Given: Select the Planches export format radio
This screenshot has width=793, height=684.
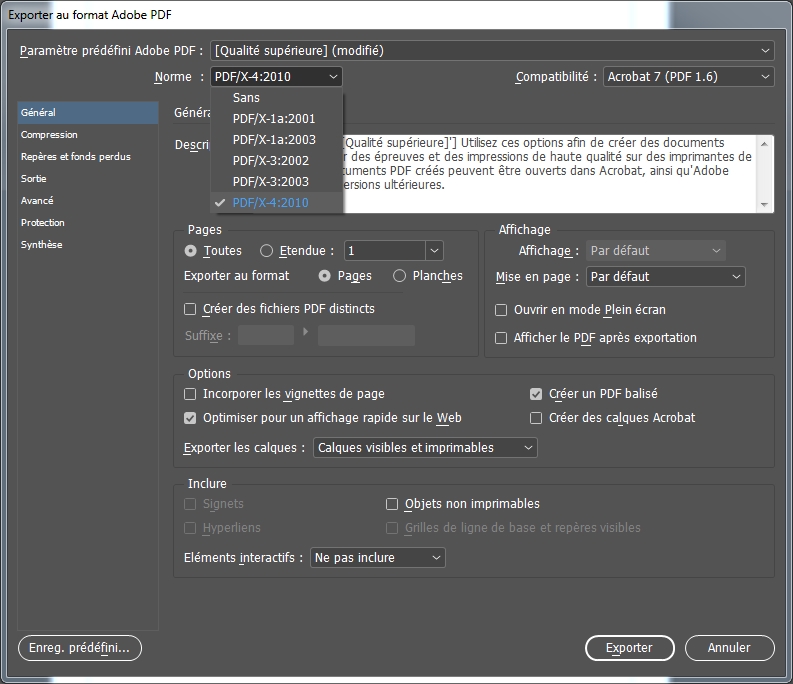Looking at the screenshot, I should 400,276.
